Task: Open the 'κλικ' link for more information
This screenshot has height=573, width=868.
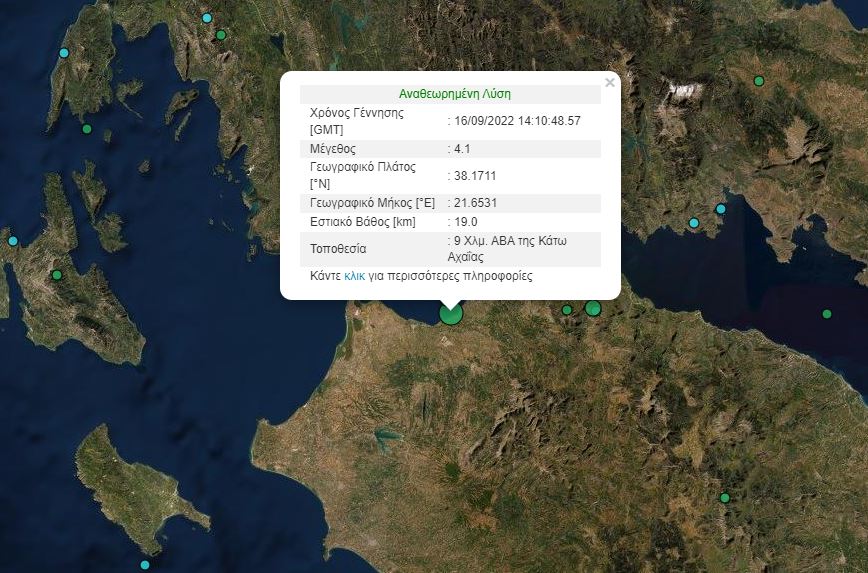Action: point(354,276)
